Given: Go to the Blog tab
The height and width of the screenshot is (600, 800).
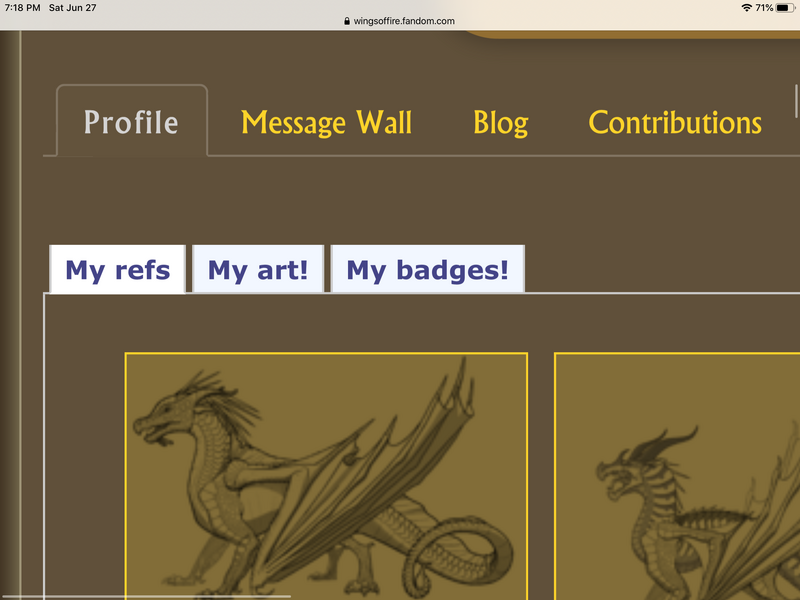Looking at the screenshot, I should pyautogui.click(x=501, y=123).
